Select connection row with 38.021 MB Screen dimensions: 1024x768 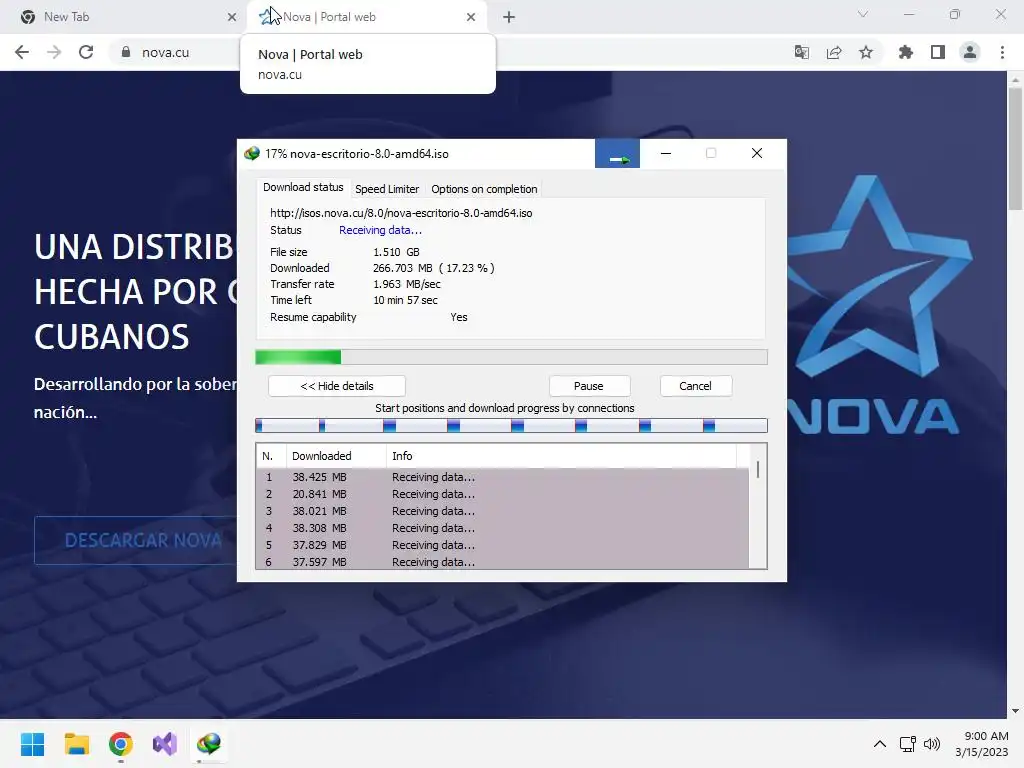(x=503, y=511)
